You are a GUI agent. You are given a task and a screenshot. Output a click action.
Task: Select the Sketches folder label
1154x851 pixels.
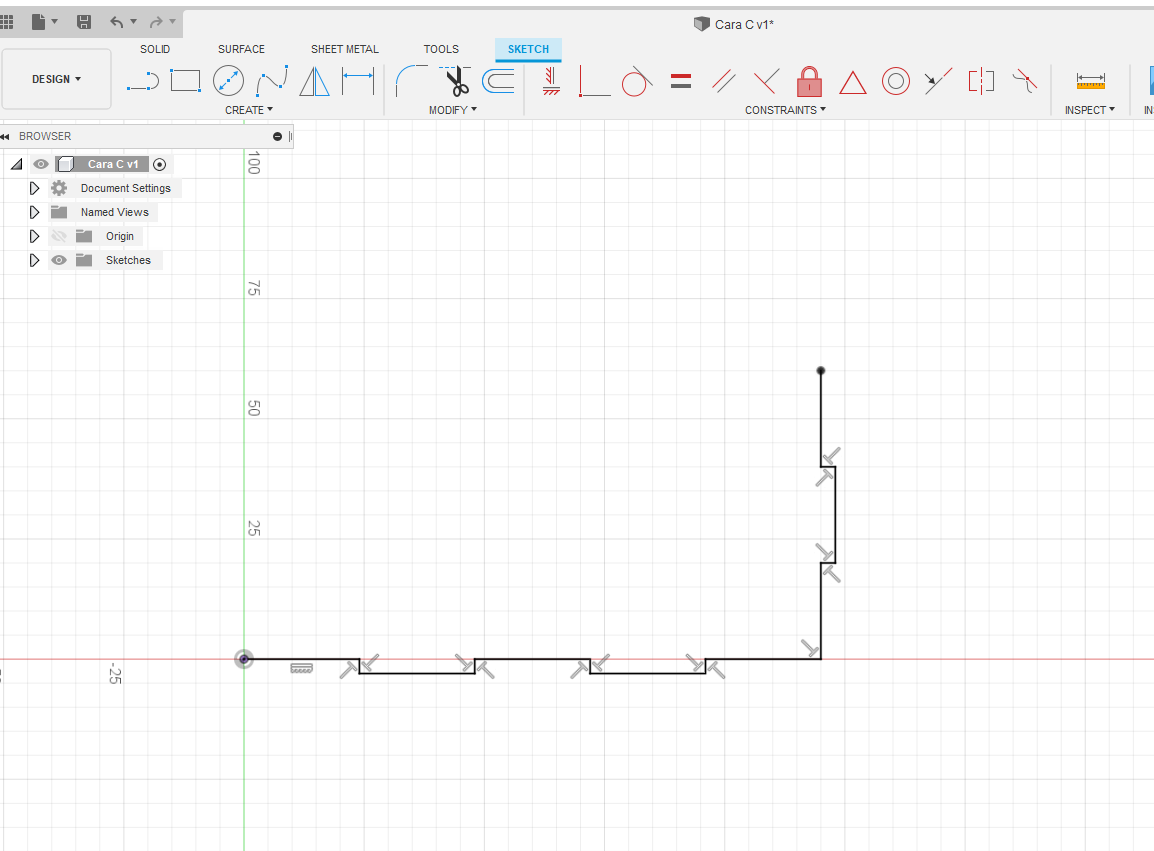pyautogui.click(x=128, y=260)
